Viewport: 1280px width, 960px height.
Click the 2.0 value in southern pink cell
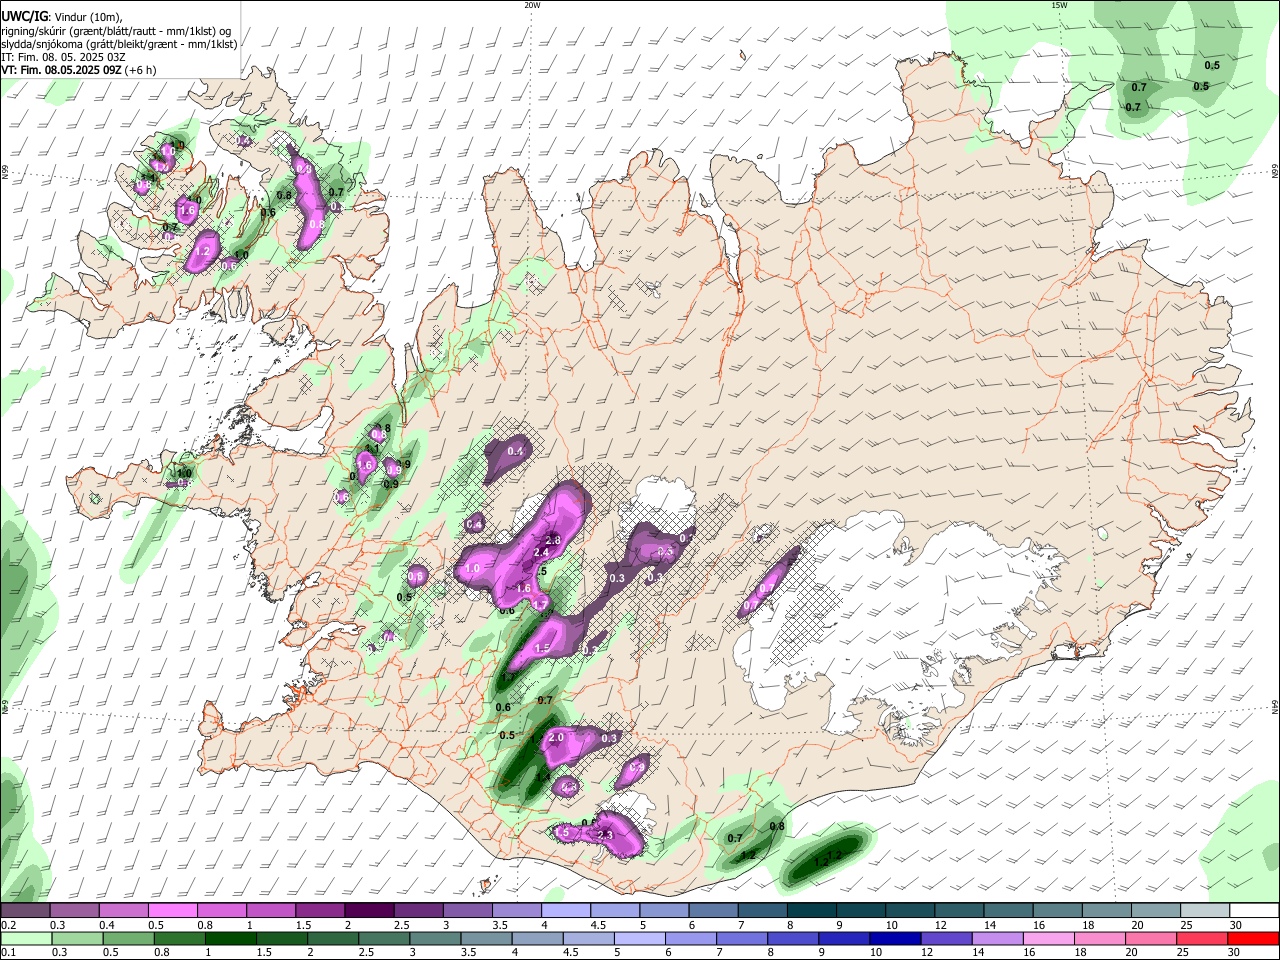tap(557, 737)
